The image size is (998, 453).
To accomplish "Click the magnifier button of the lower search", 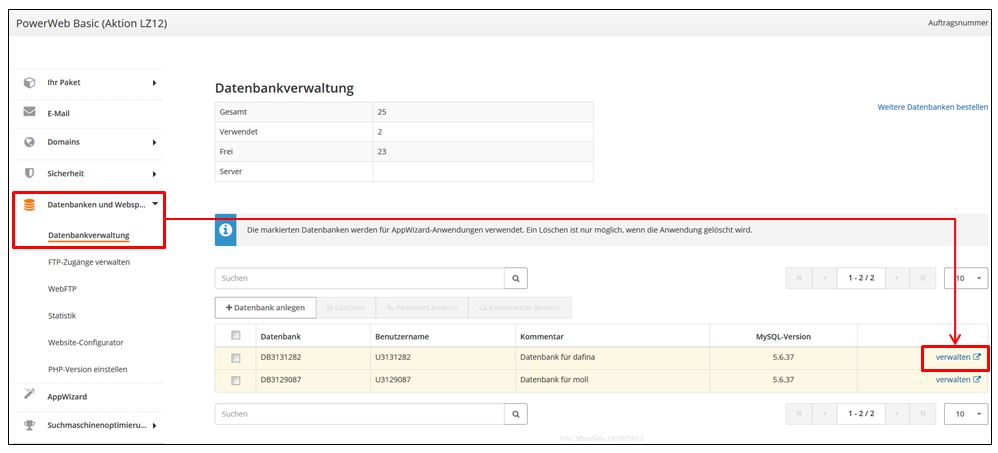I will [516, 414].
